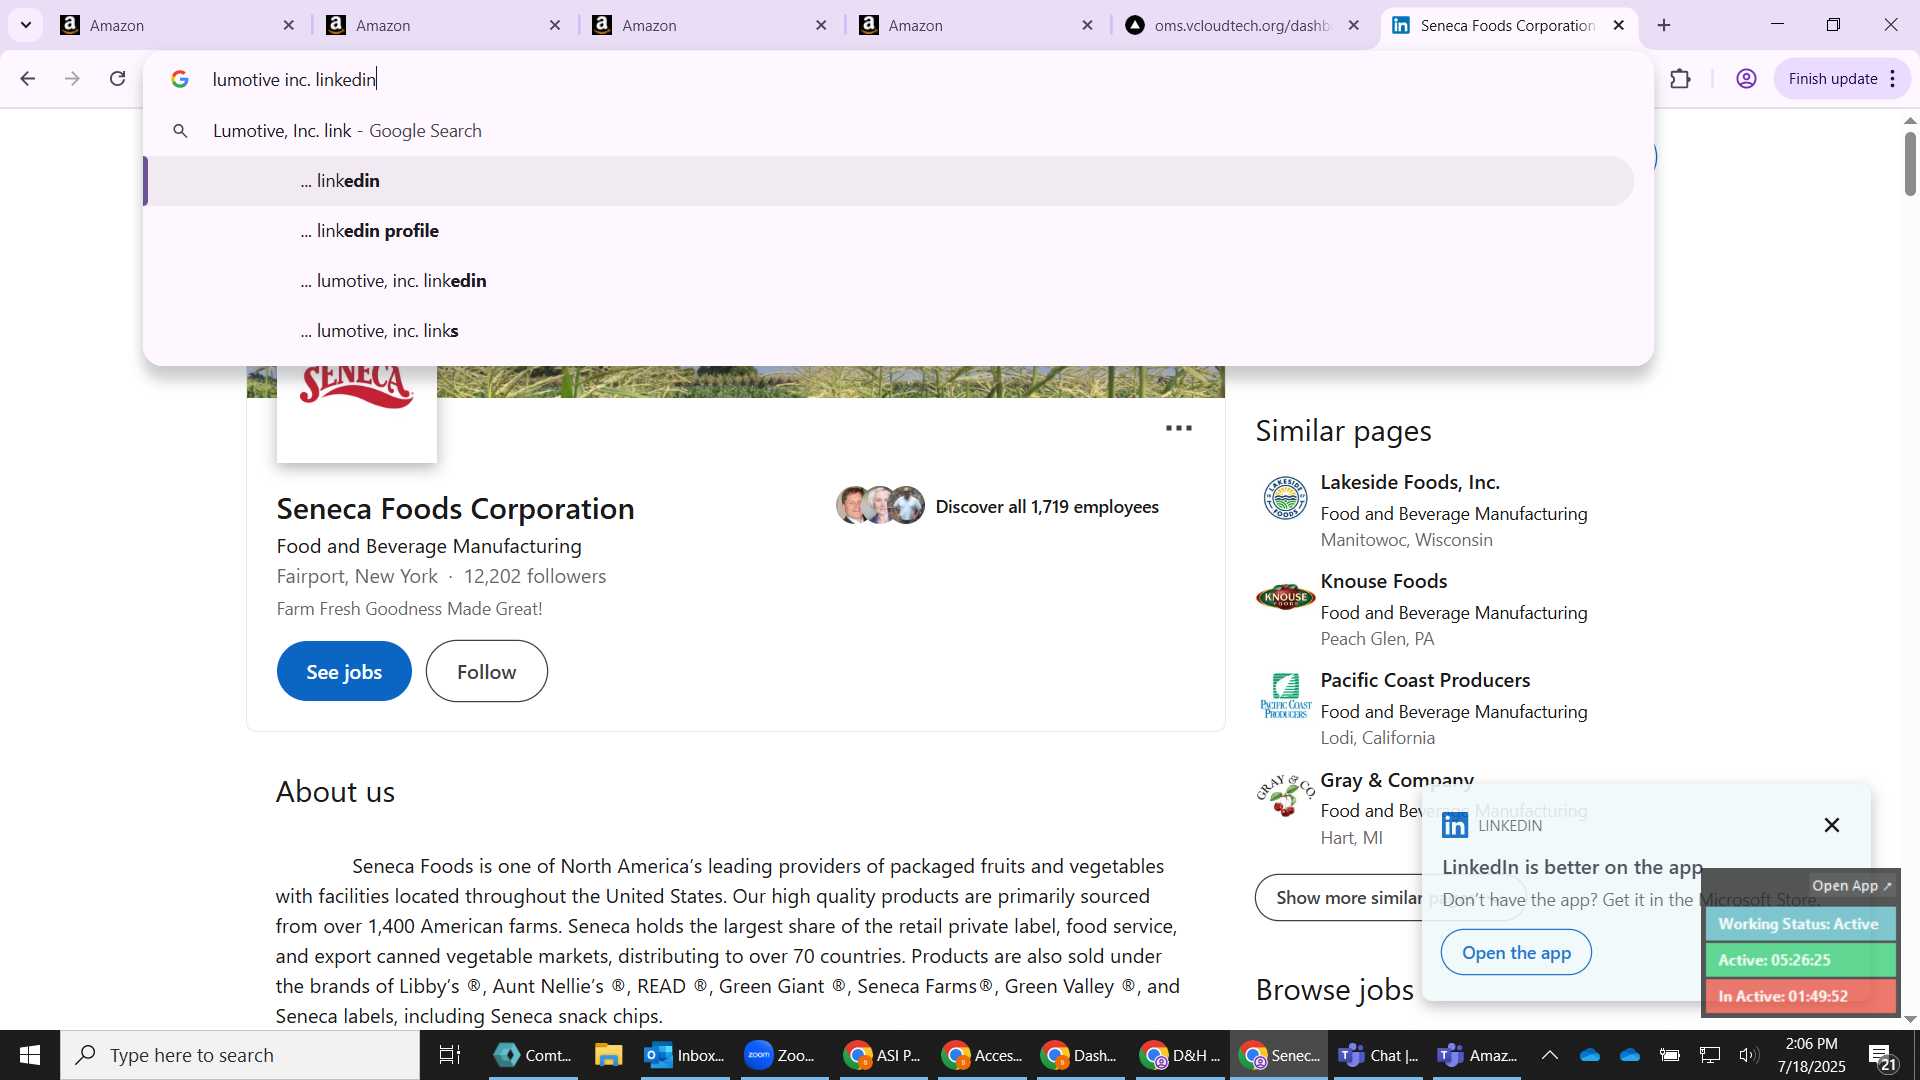This screenshot has height=1080, width=1920.
Task: Click the Lakeside Foods logo icon
Action: pyautogui.click(x=1285, y=497)
